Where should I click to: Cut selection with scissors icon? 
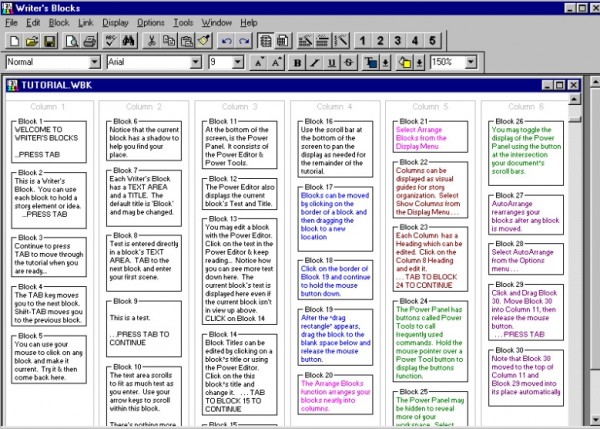pos(152,41)
